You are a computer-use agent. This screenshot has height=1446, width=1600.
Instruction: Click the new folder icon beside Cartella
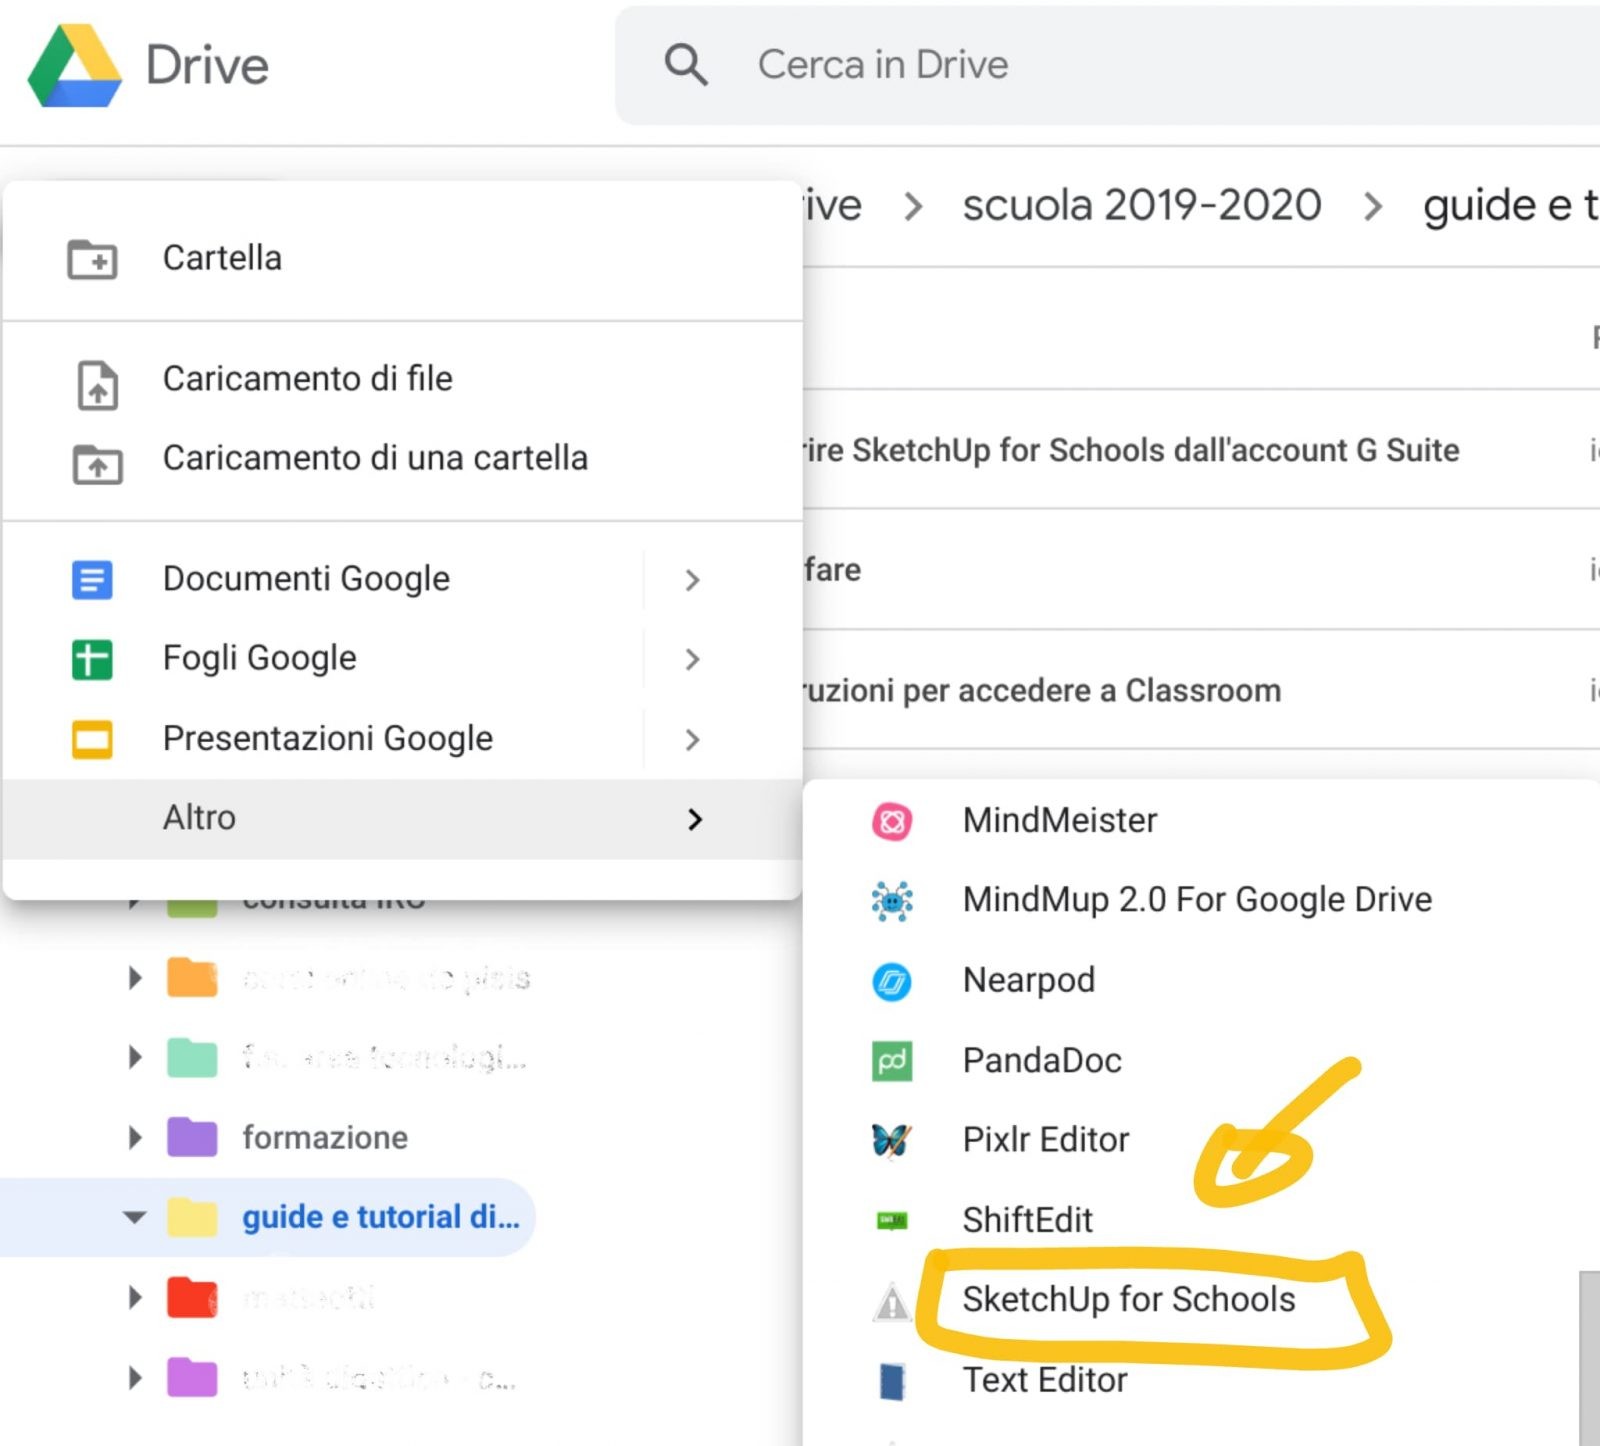coord(92,259)
